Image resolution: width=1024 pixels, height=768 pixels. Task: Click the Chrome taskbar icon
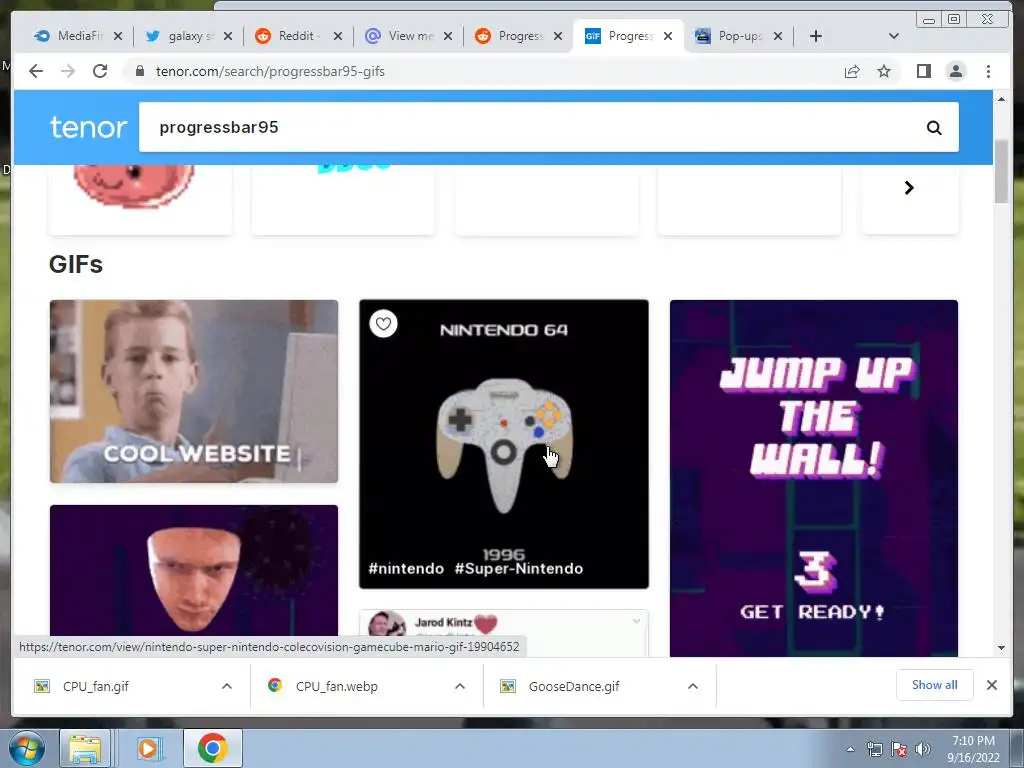tap(212, 748)
